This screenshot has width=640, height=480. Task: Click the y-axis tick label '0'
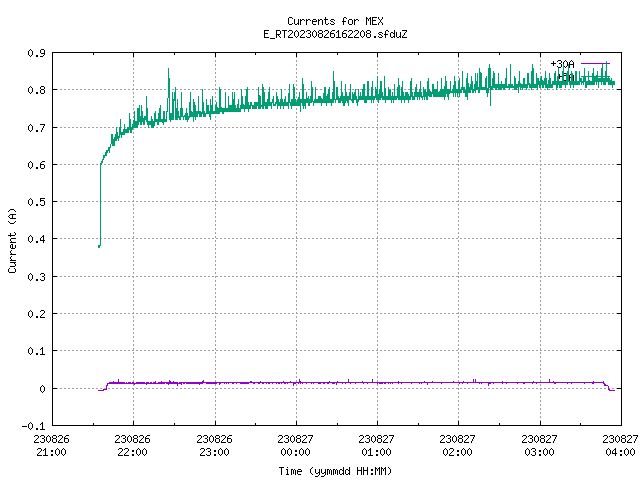[x=42, y=389]
